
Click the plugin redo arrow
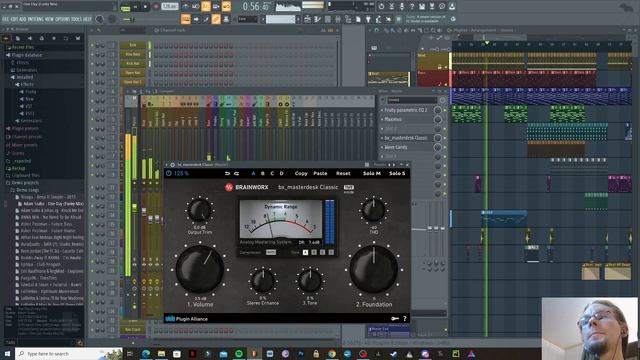[236, 173]
